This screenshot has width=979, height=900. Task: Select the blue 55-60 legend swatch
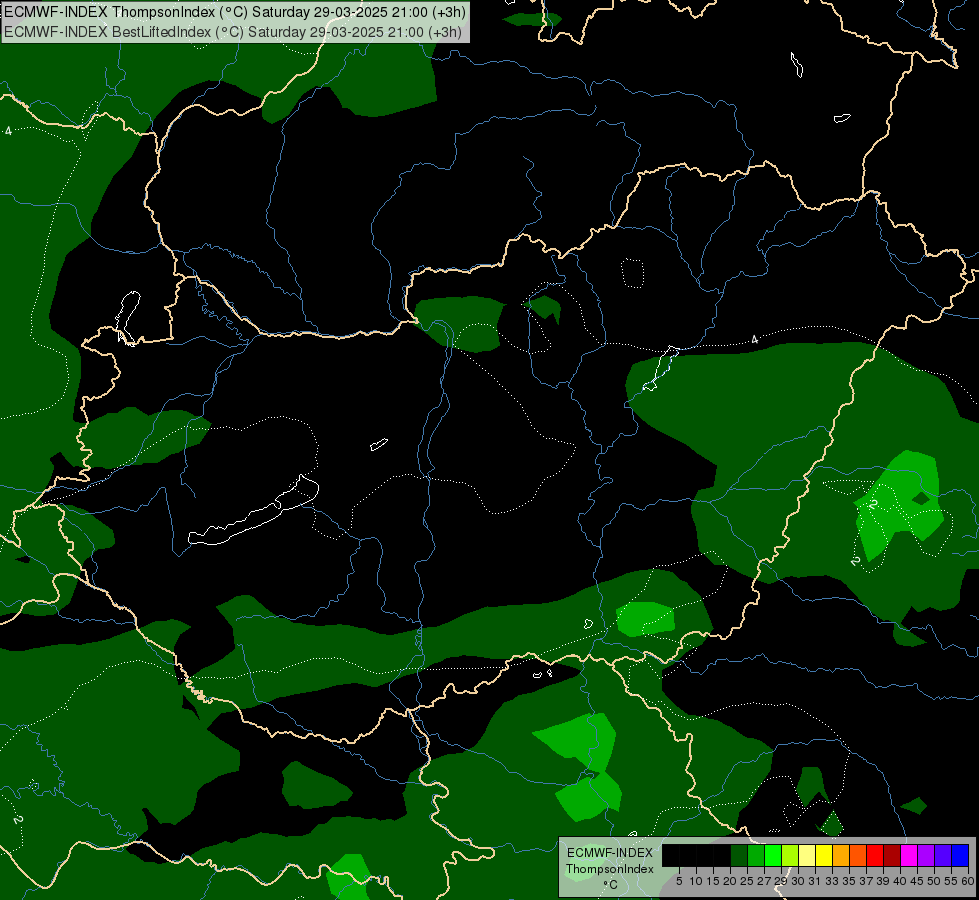pos(960,855)
